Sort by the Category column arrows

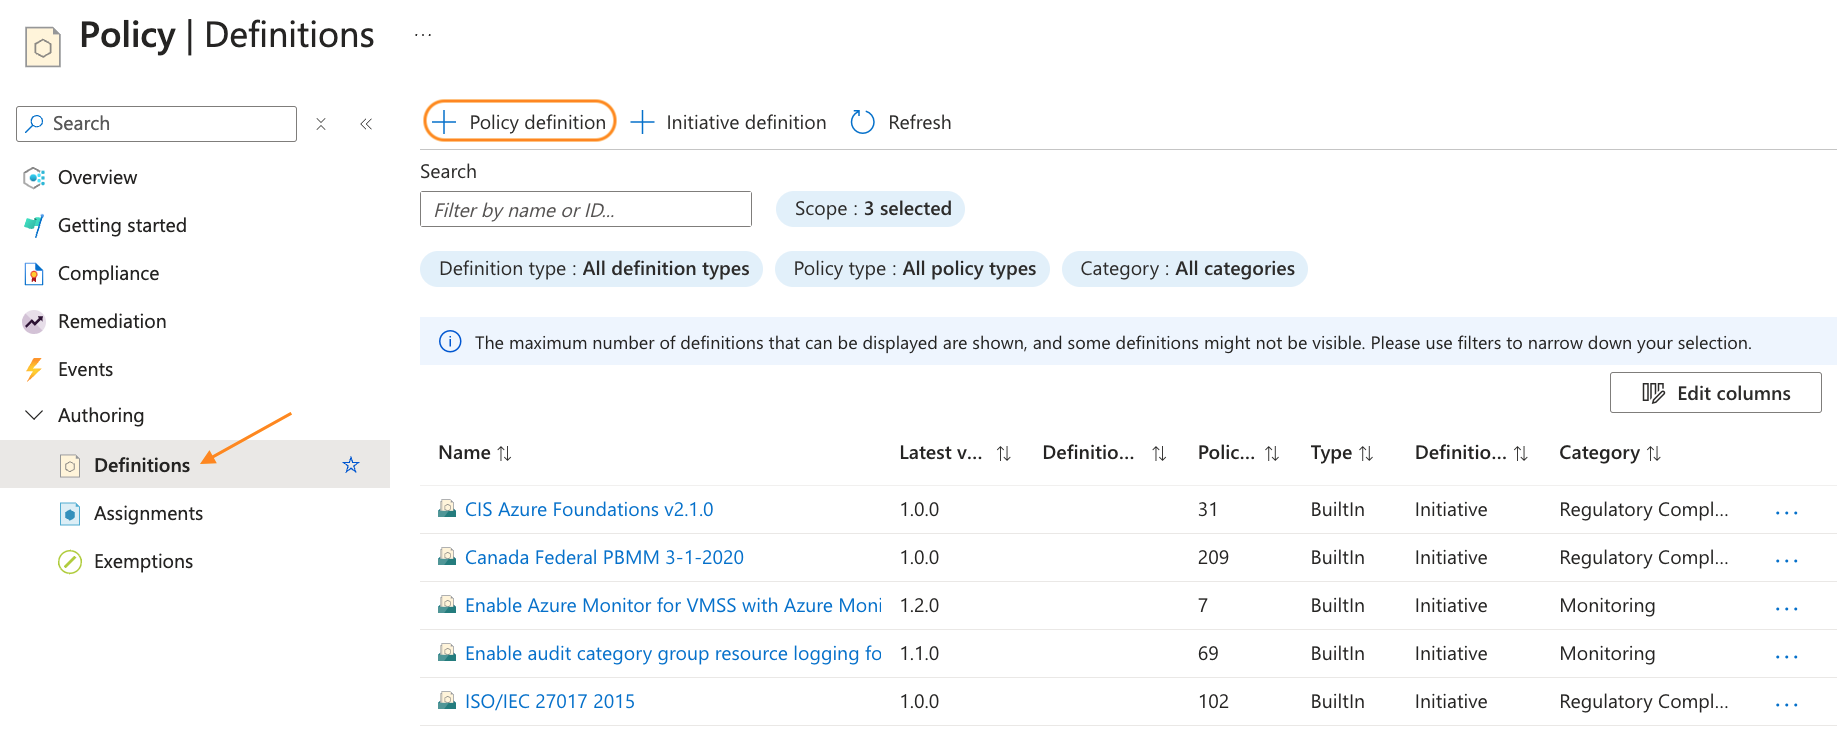tap(1653, 453)
